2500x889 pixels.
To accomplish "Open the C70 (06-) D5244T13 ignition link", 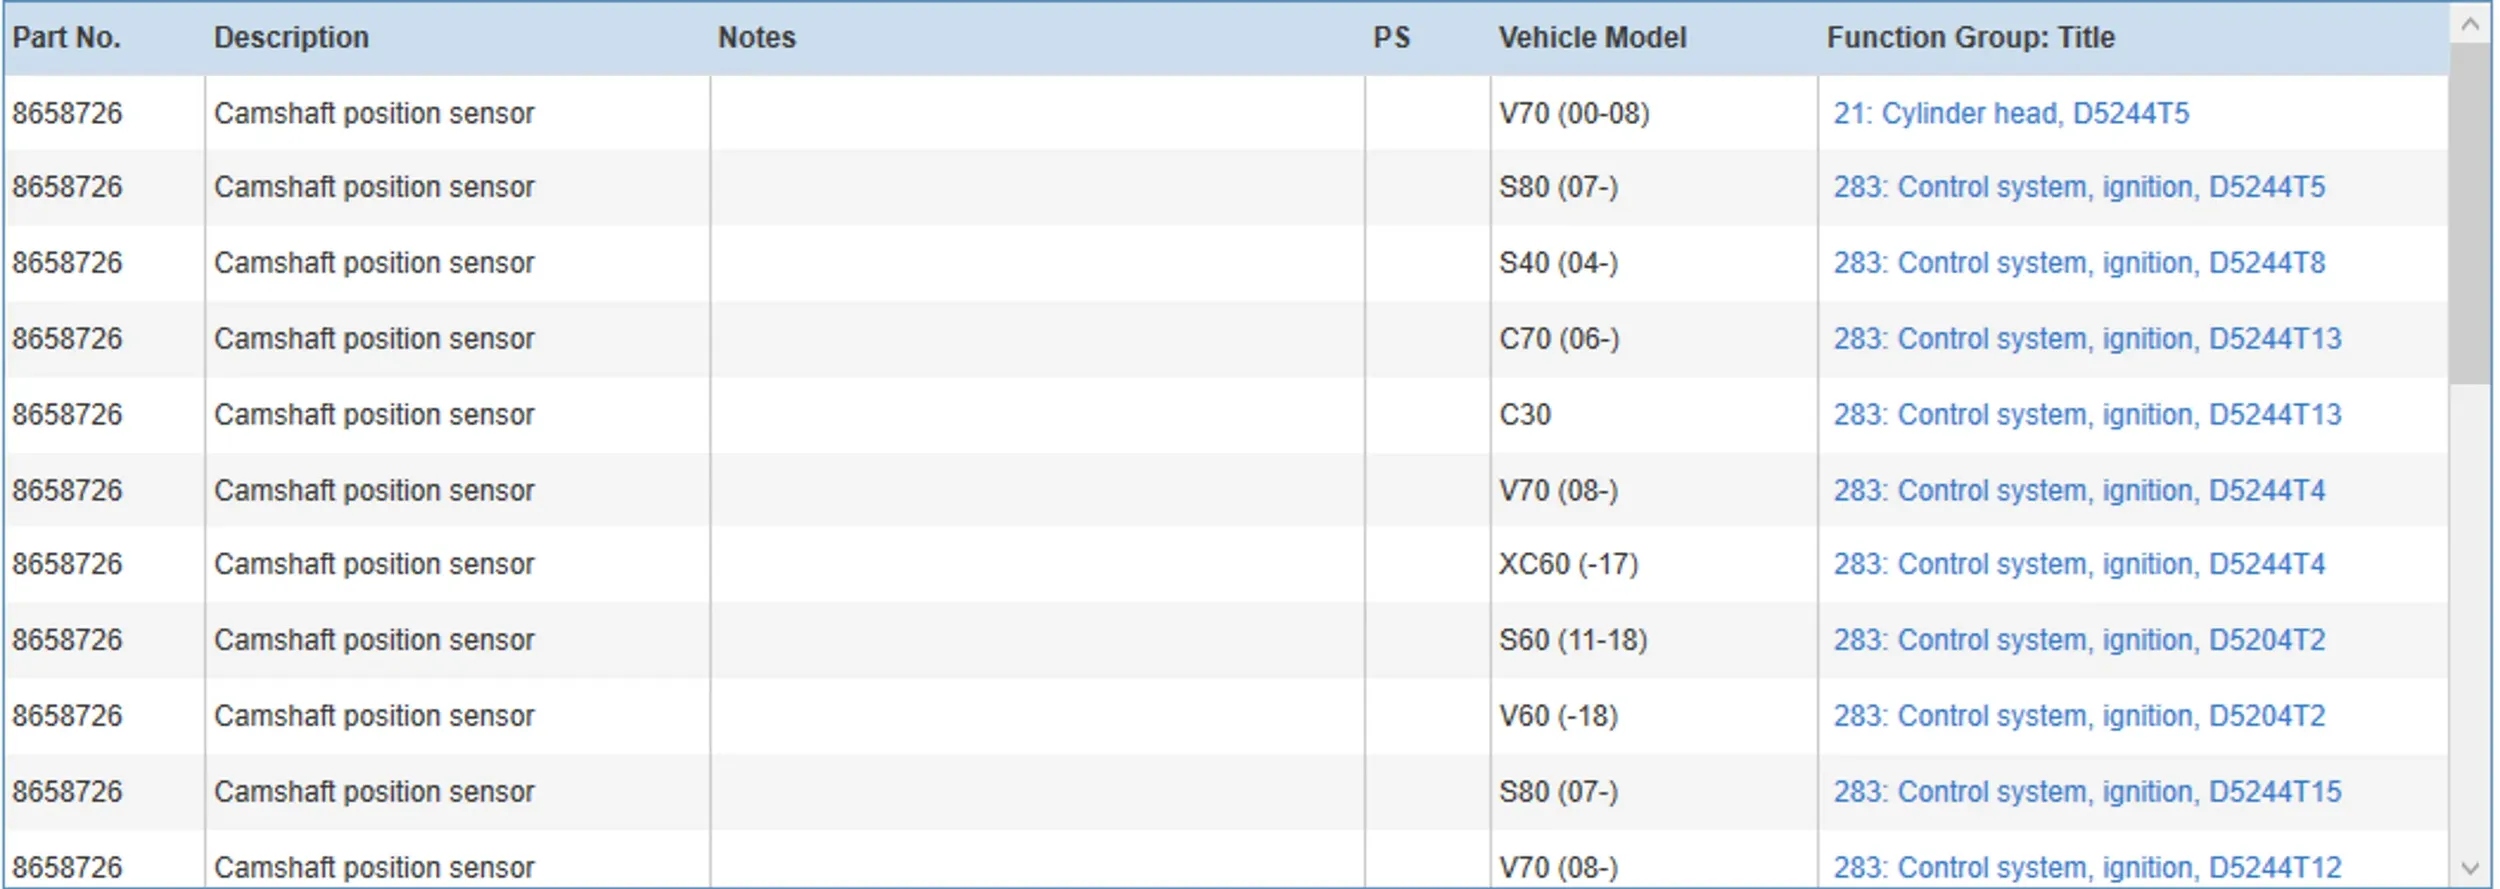I will pyautogui.click(x=2086, y=339).
